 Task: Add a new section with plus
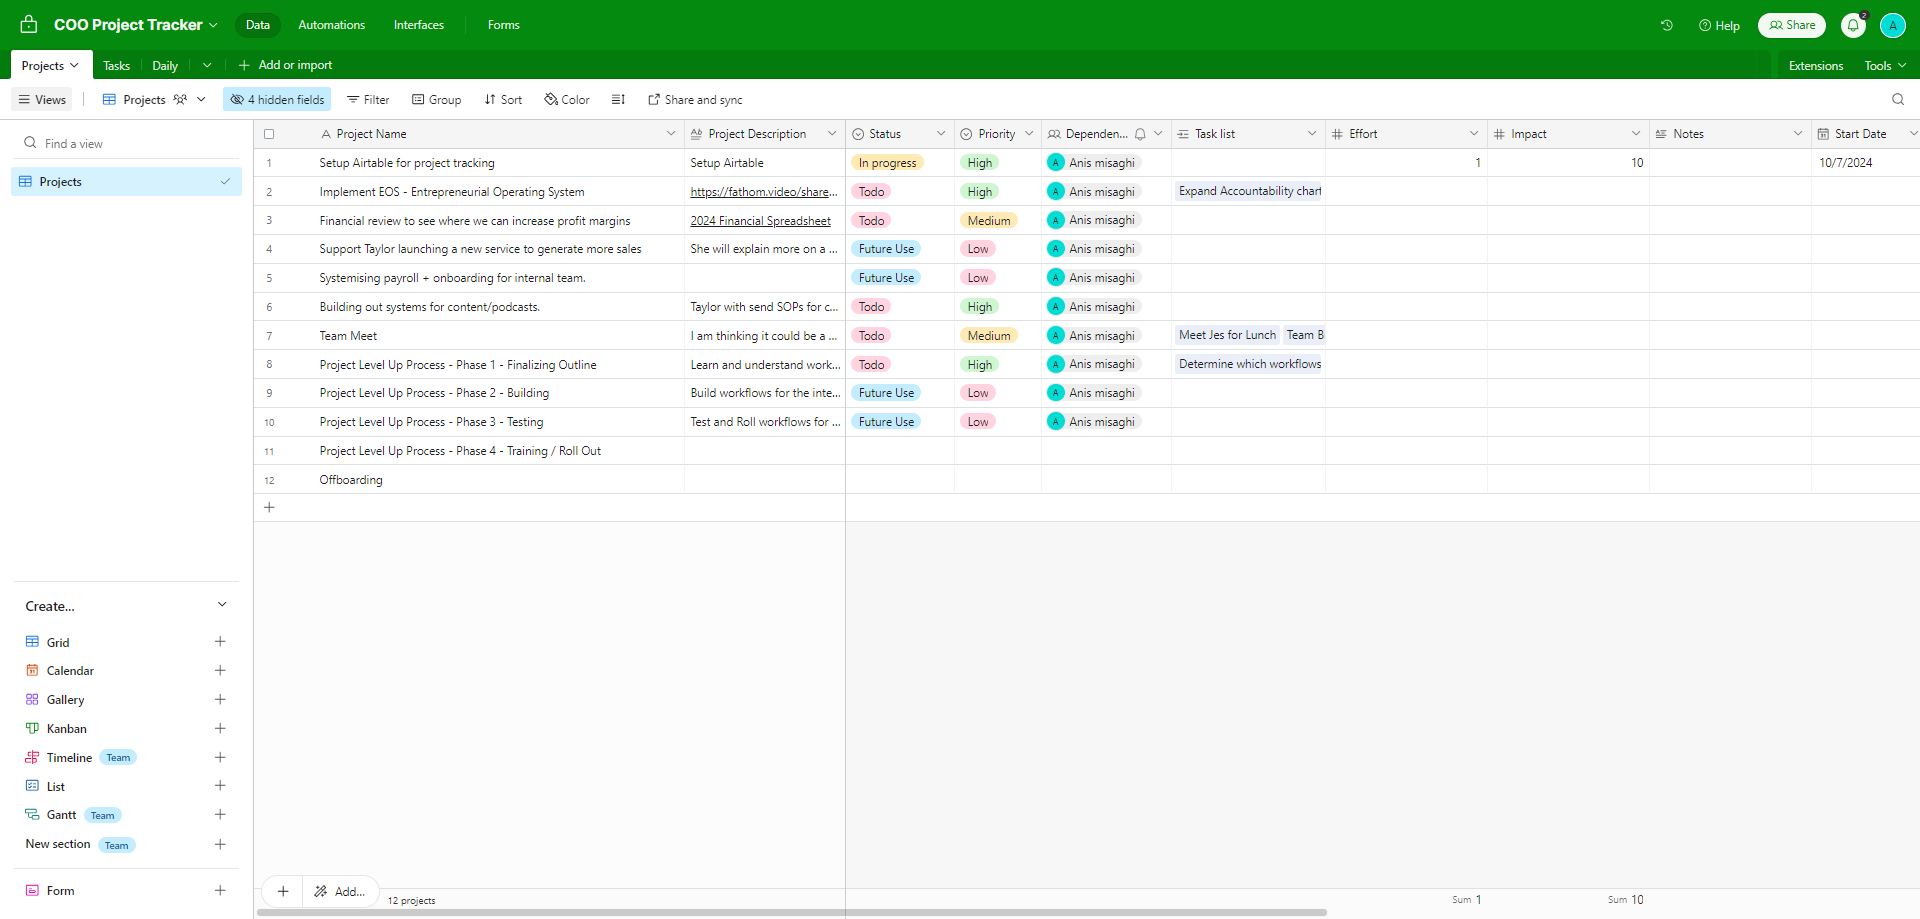[x=220, y=844]
